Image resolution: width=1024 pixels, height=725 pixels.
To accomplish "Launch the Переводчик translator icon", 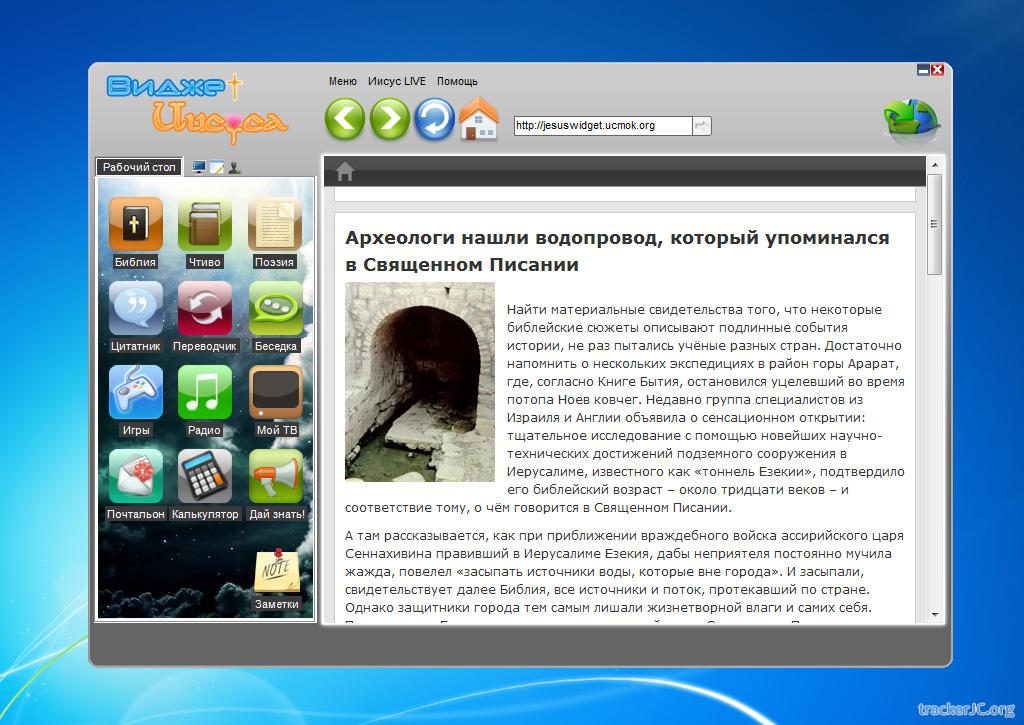I will tap(204, 308).
